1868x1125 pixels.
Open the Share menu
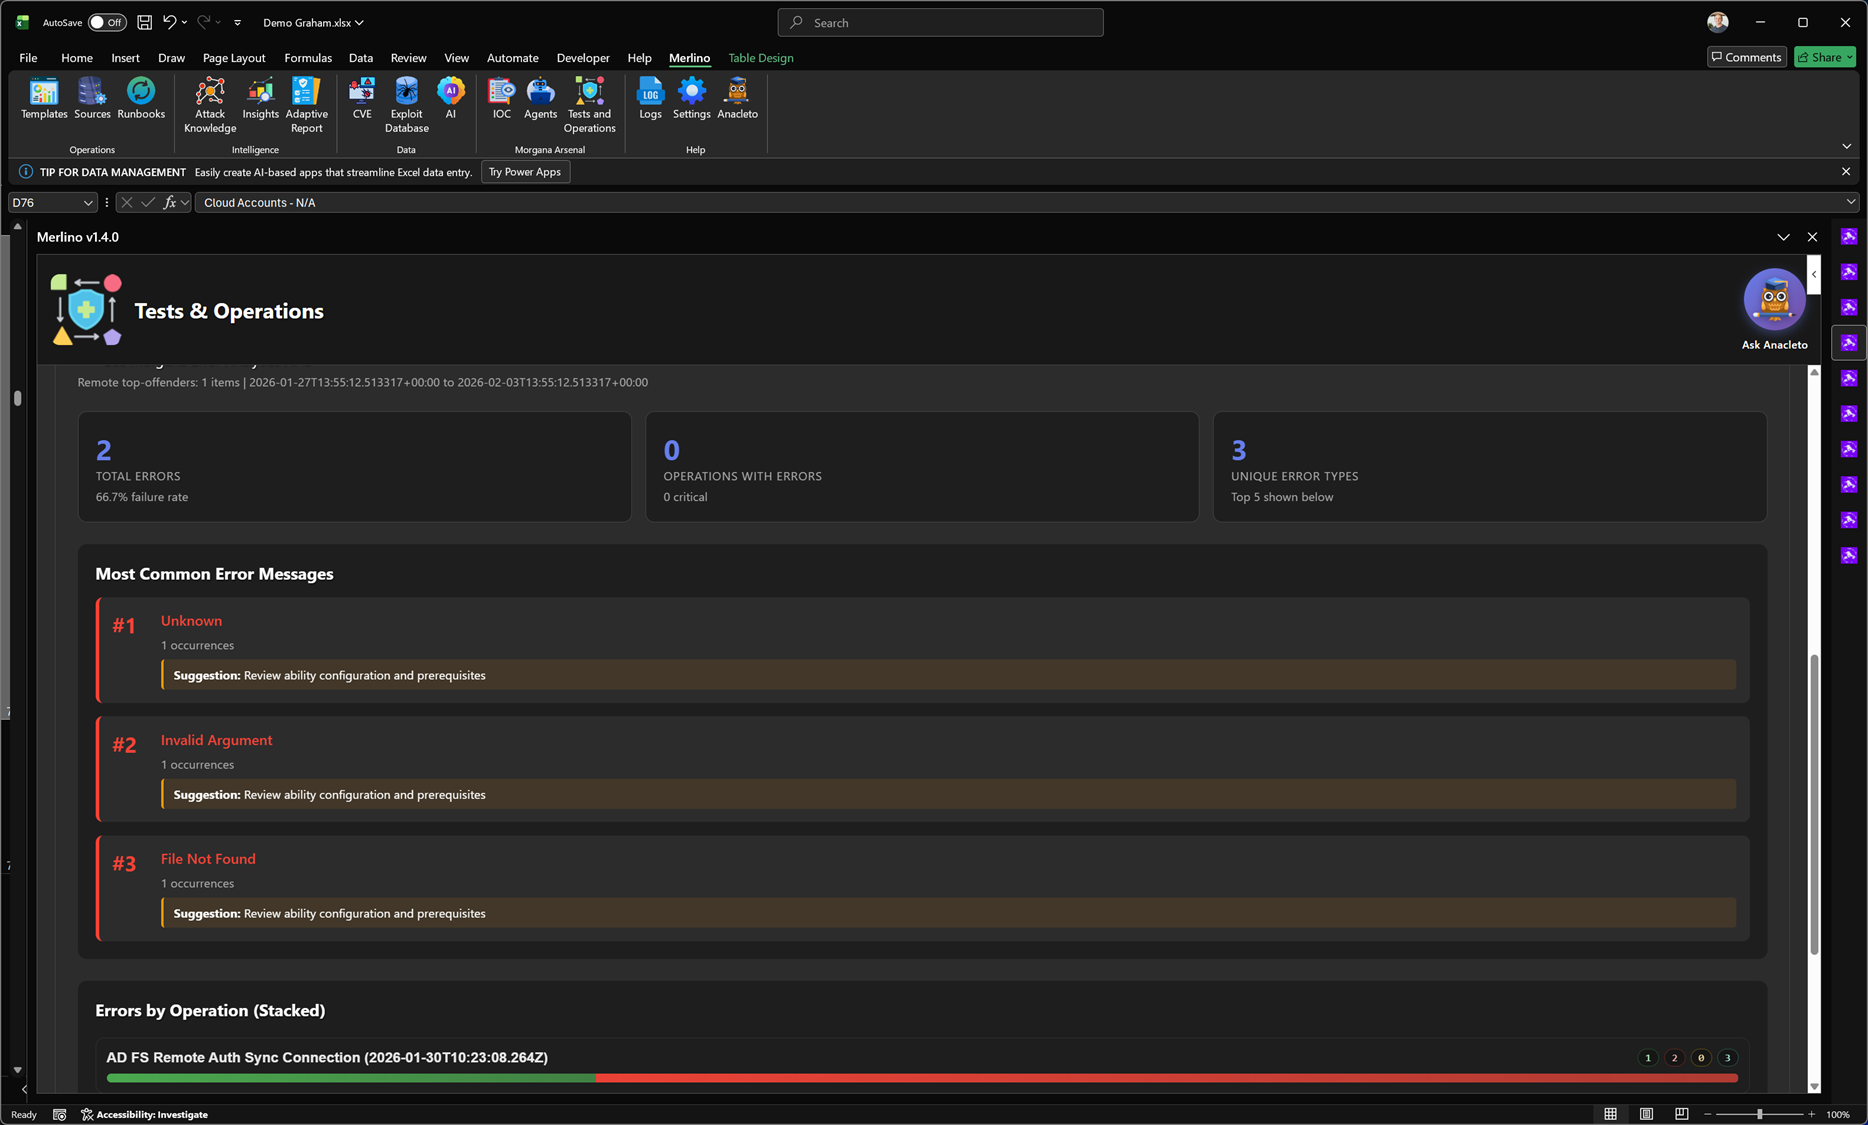(1824, 57)
